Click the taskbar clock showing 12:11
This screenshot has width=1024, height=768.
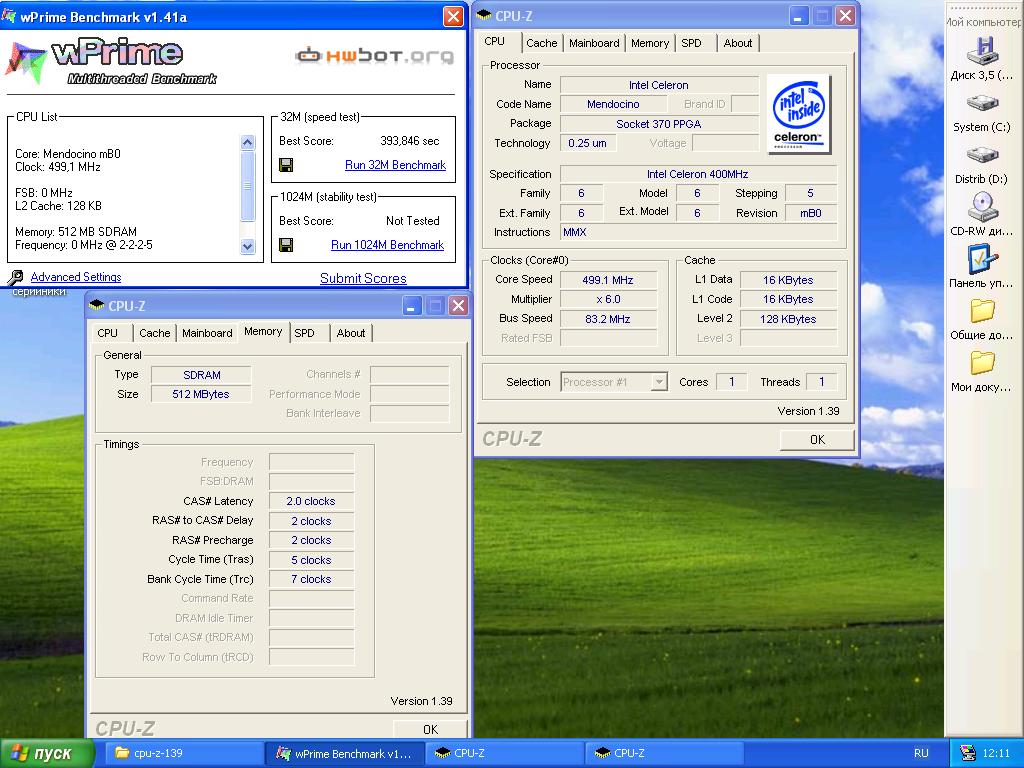click(x=996, y=753)
